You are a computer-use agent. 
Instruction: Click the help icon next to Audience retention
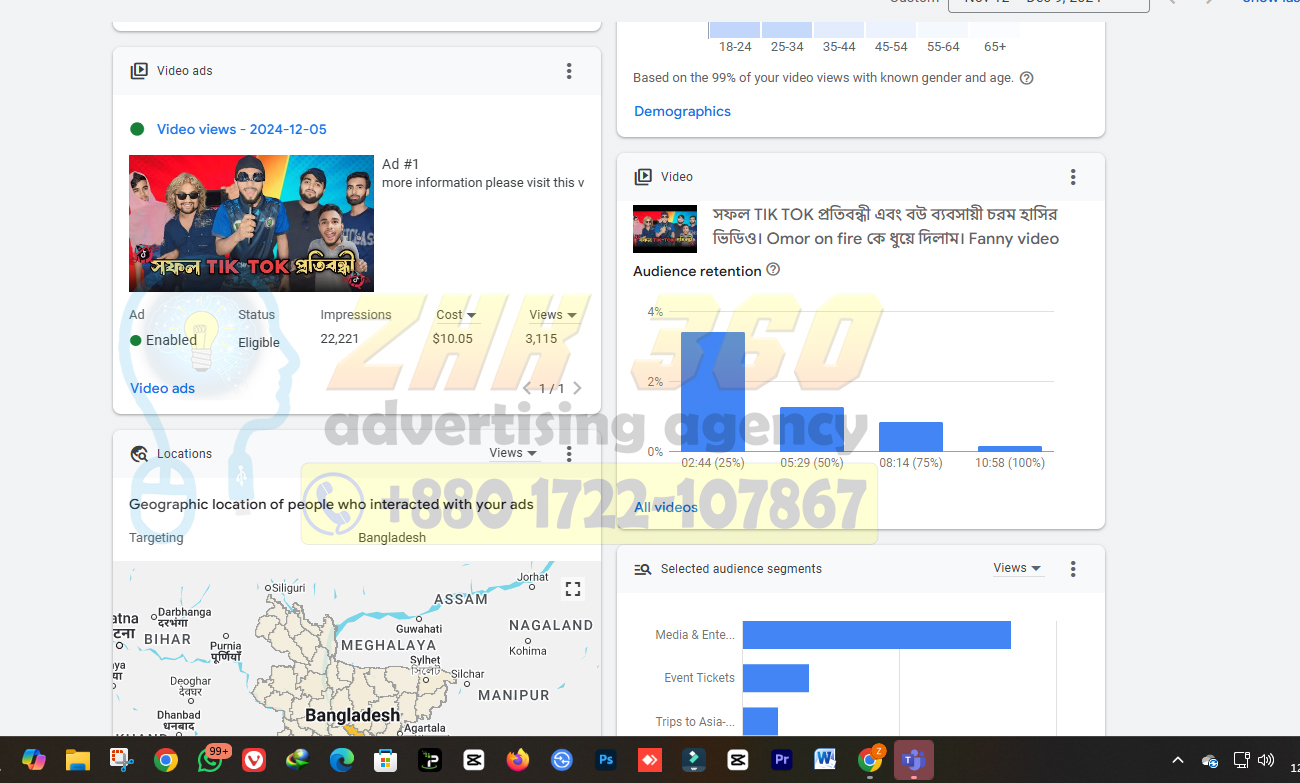click(x=773, y=270)
